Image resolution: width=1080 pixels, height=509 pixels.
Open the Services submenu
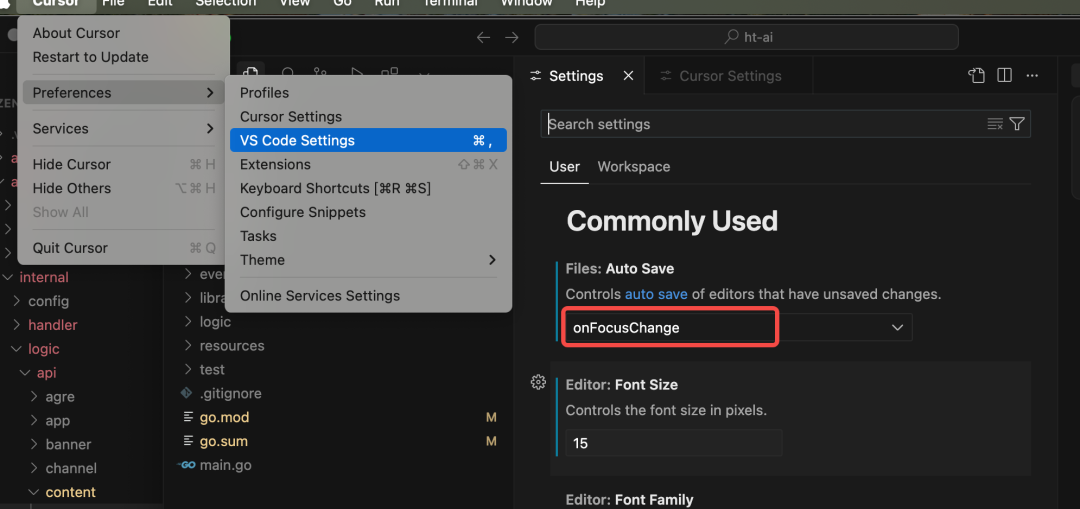[123, 128]
